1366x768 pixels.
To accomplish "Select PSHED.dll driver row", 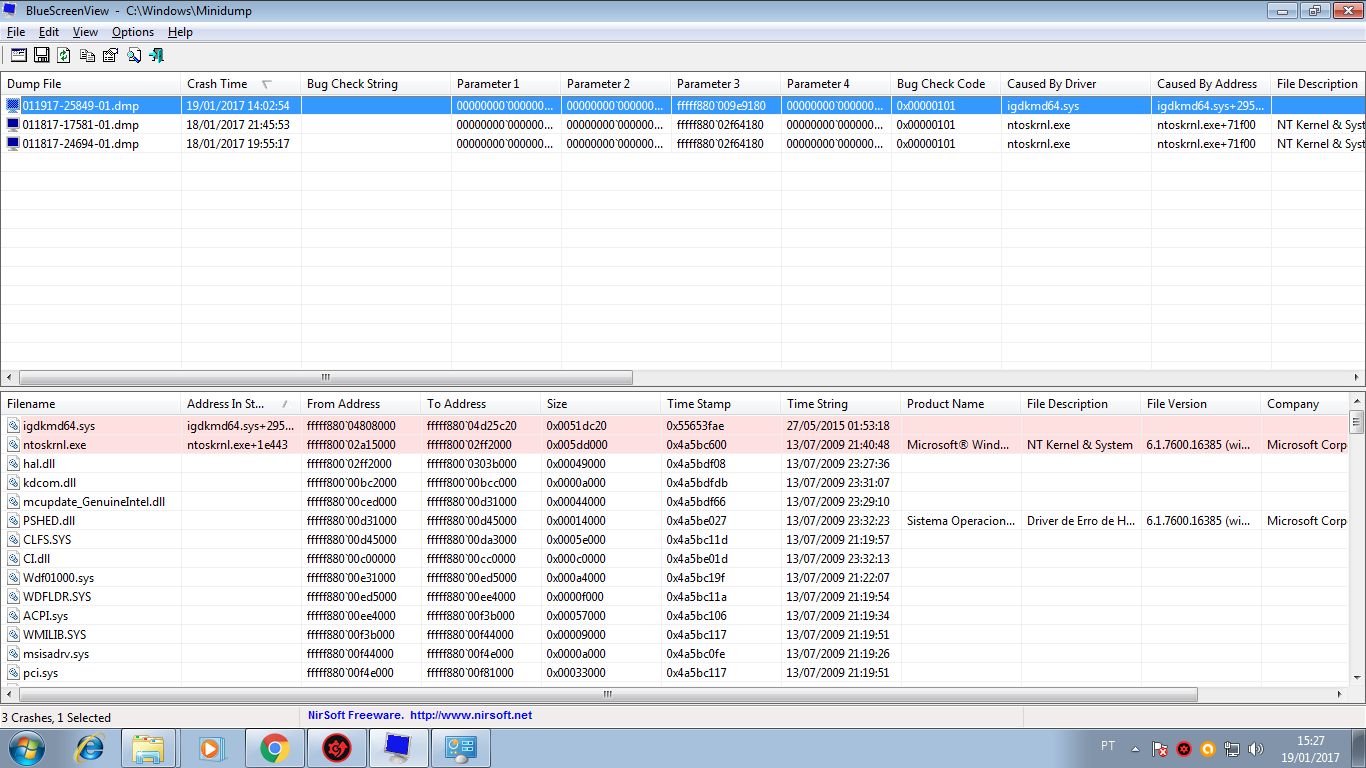I will coord(674,521).
